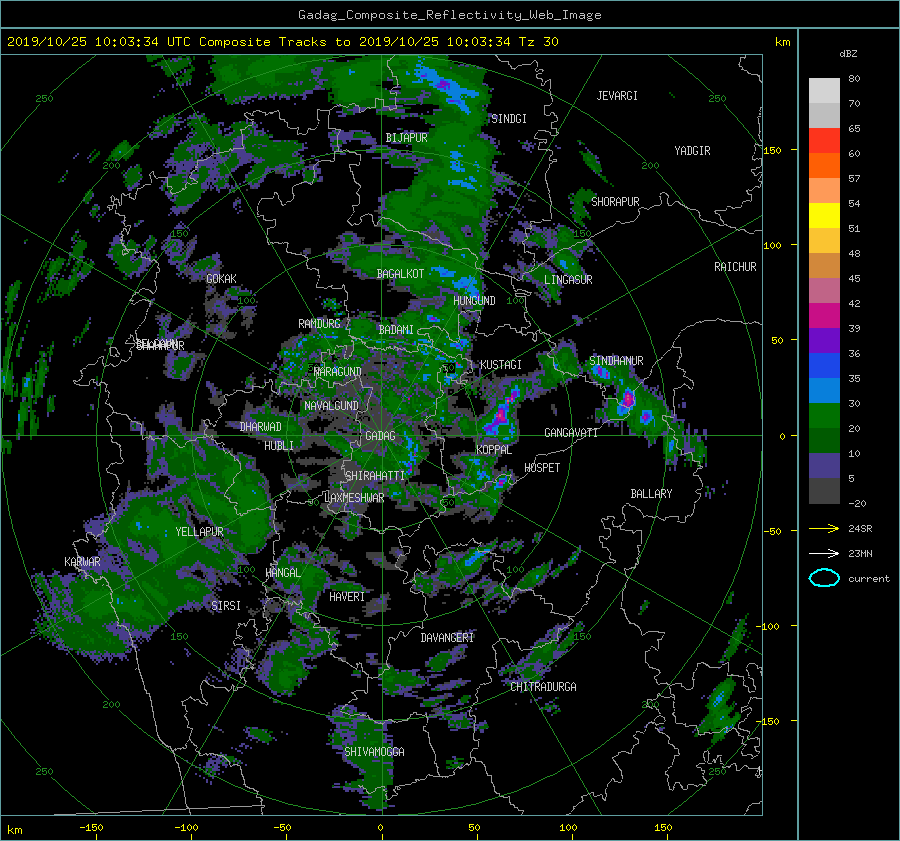Click the CHITRADURGA city label

[x=544, y=687]
